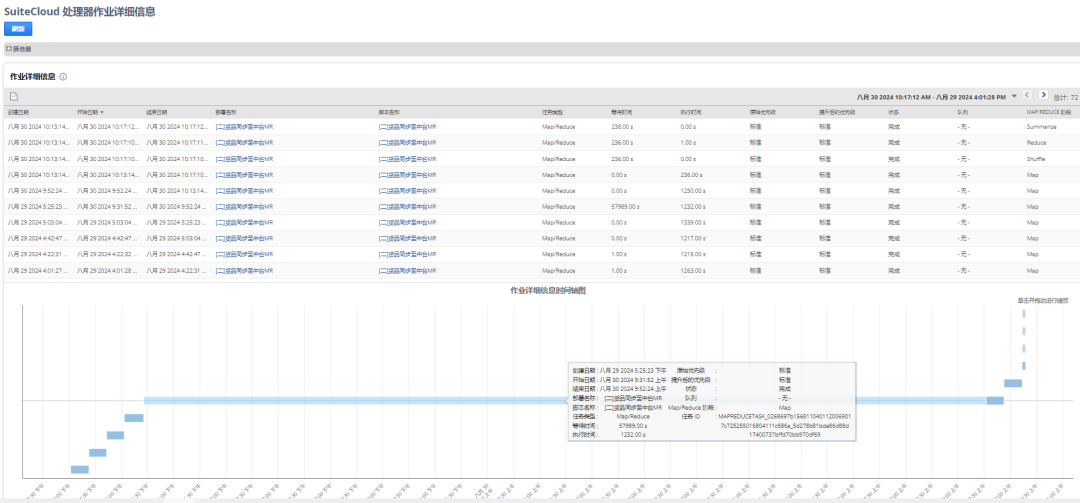This screenshot has width=1080, height=503.
Task: Open the deployment link in the 57989.00 s row
Action: click(245, 207)
